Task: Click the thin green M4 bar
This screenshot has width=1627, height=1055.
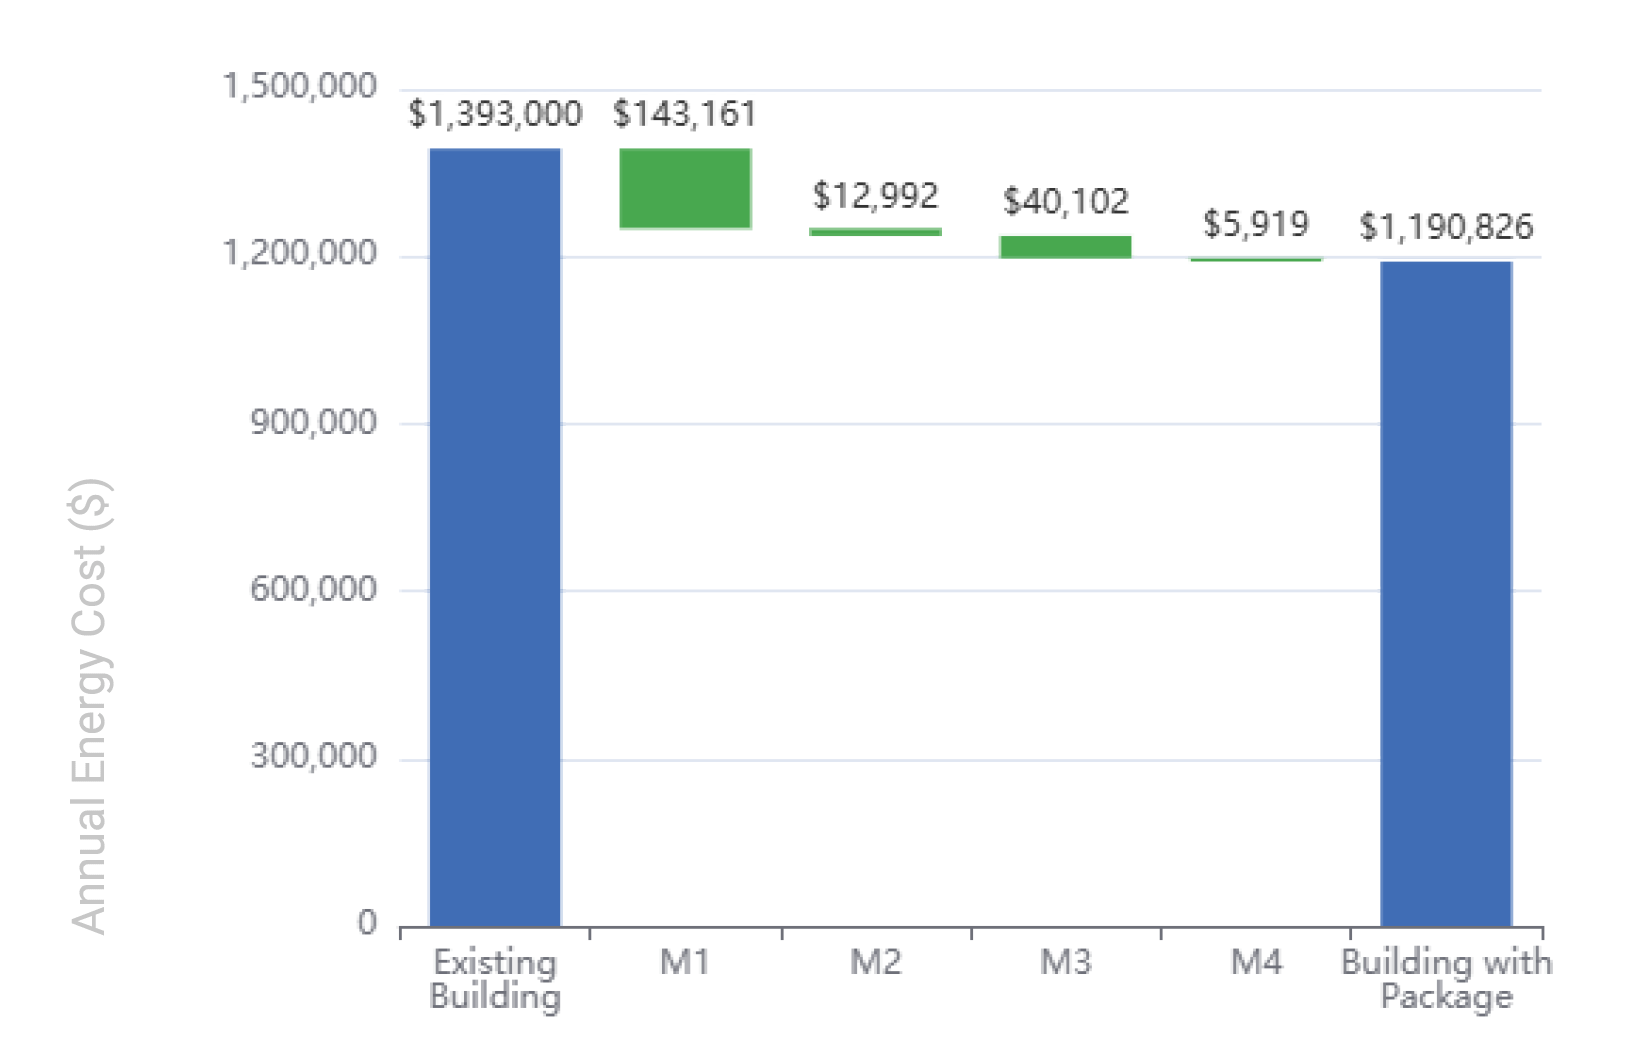Action: (1255, 260)
